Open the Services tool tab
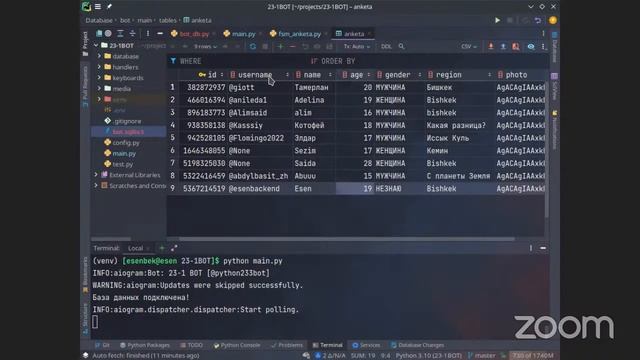This screenshot has height=360, width=640. click(366, 345)
